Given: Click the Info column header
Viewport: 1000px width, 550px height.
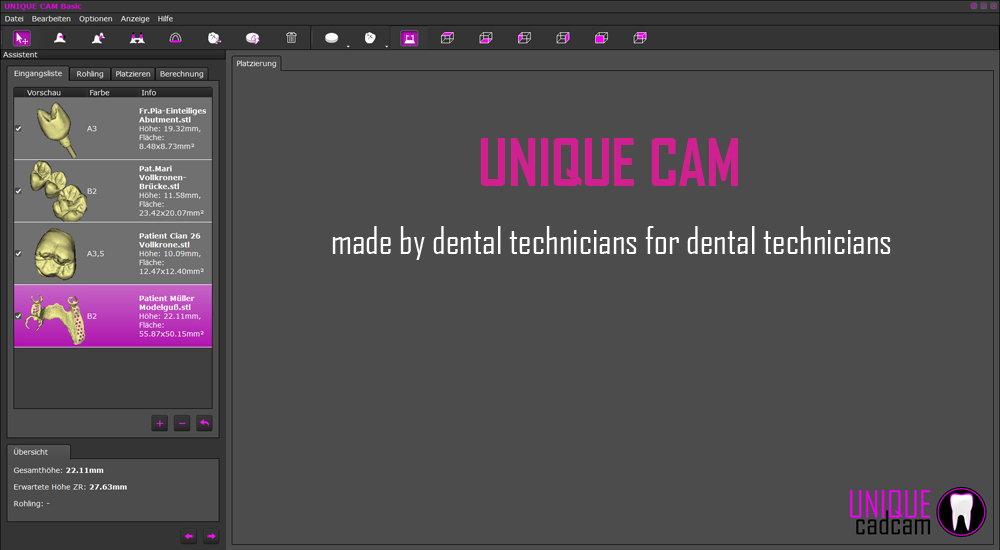Looking at the screenshot, I should coord(149,93).
